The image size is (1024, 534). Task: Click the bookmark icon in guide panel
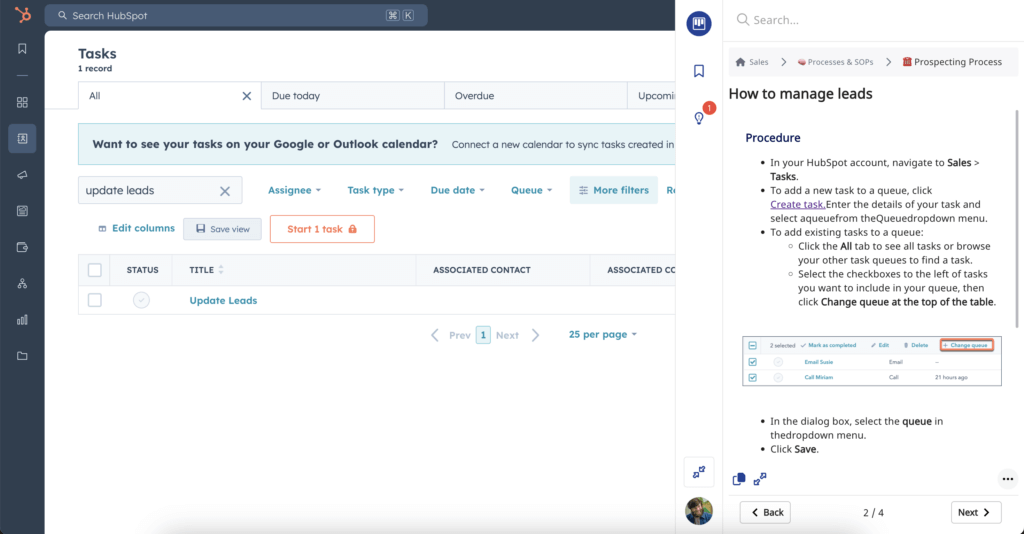[x=699, y=71]
